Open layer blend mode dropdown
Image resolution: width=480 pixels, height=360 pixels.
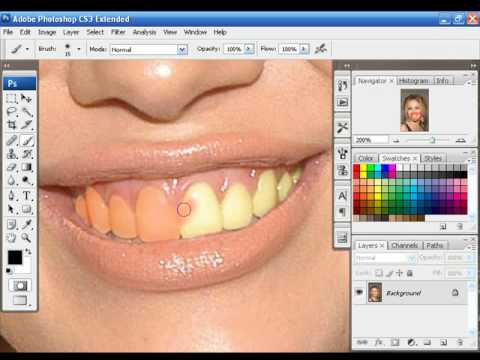(x=385, y=258)
